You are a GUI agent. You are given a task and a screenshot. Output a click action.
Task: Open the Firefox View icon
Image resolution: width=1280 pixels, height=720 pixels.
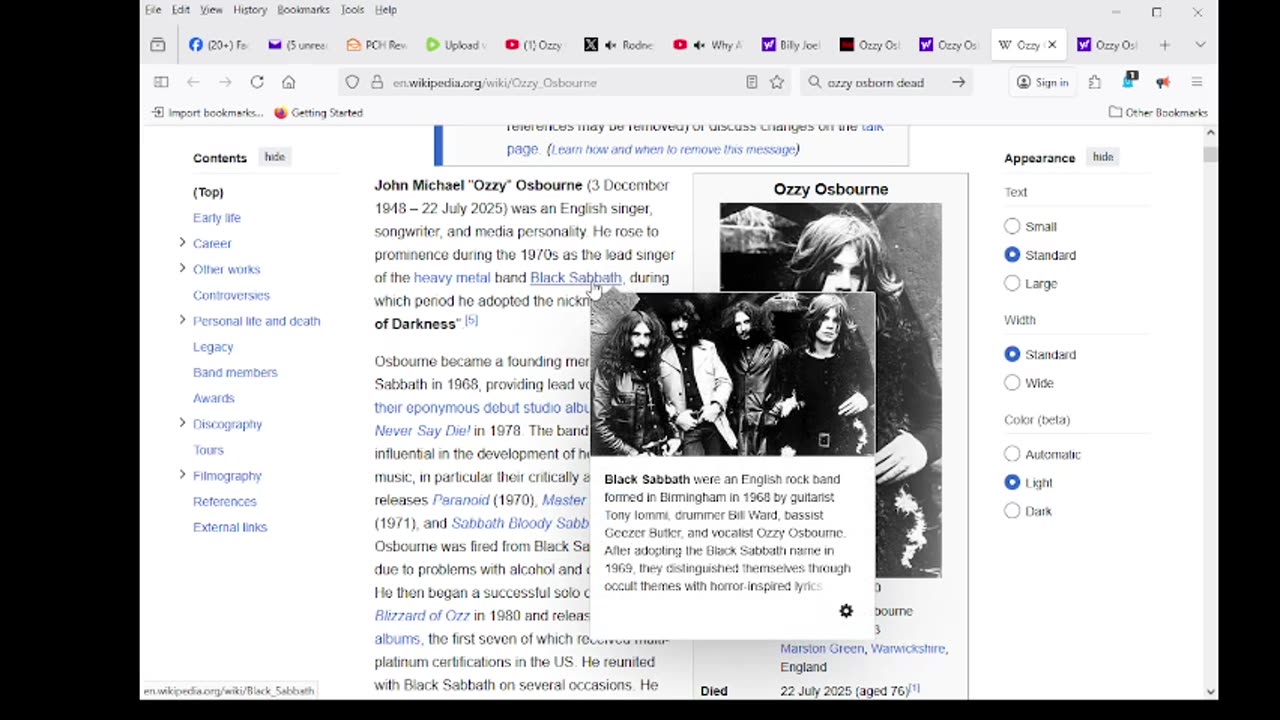coord(158,45)
